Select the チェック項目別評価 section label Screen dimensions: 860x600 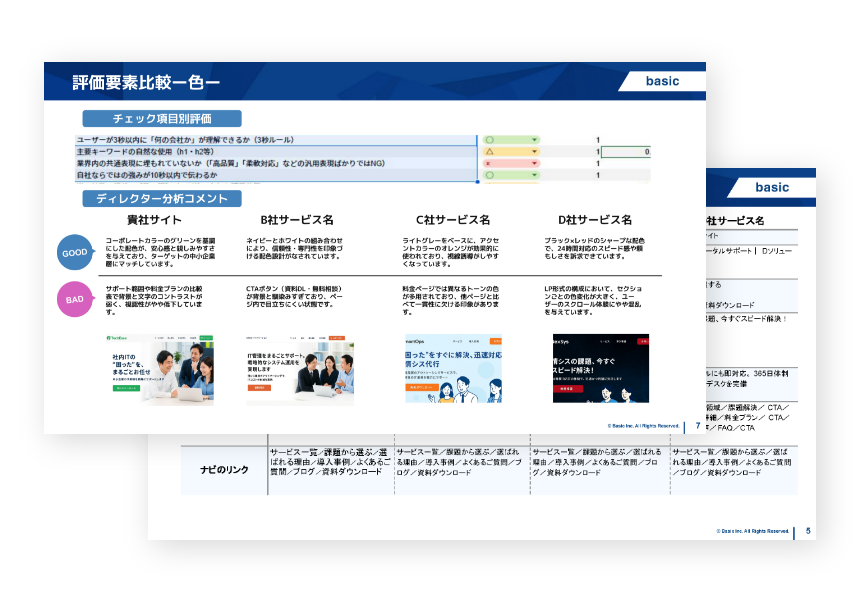tap(162, 119)
